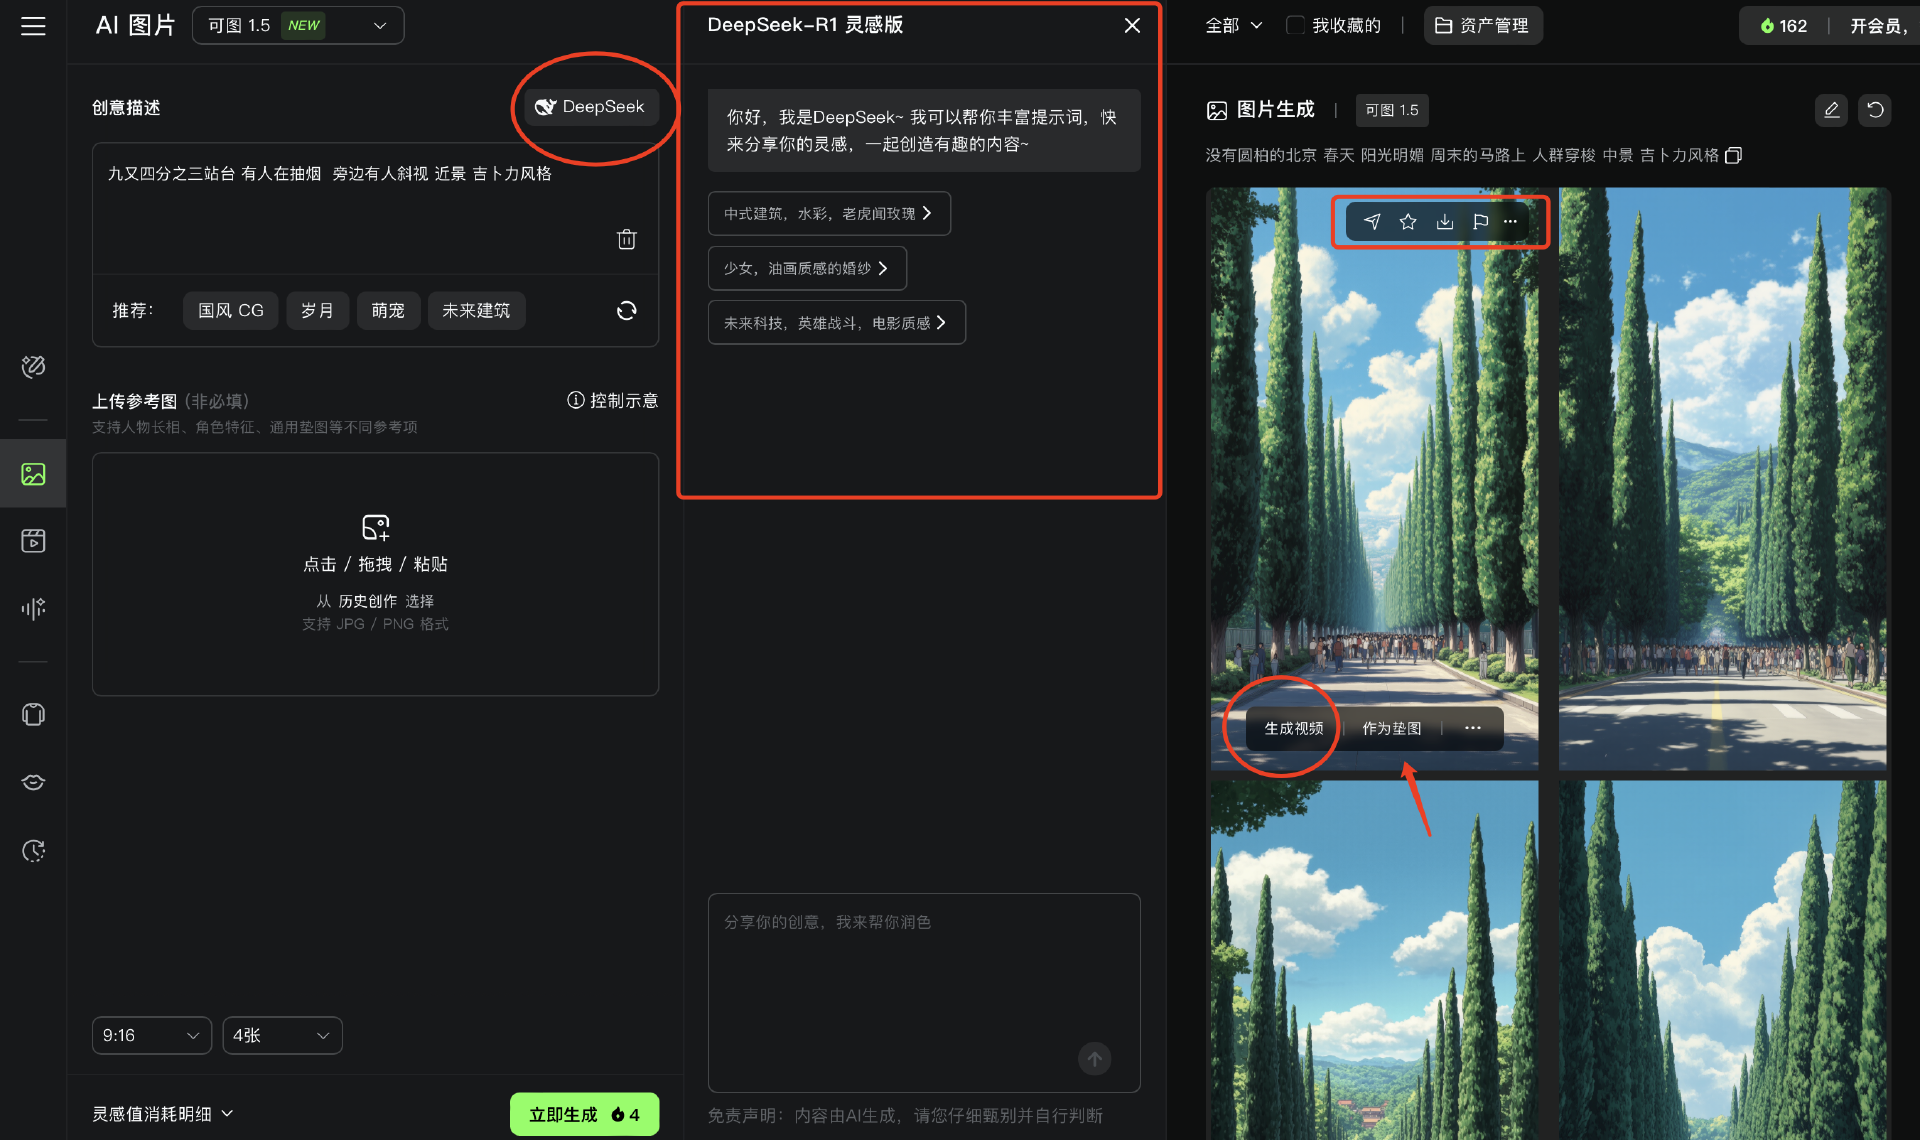
Task: Open the video extension sidebar icon
Action: click(x=33, y=851)
